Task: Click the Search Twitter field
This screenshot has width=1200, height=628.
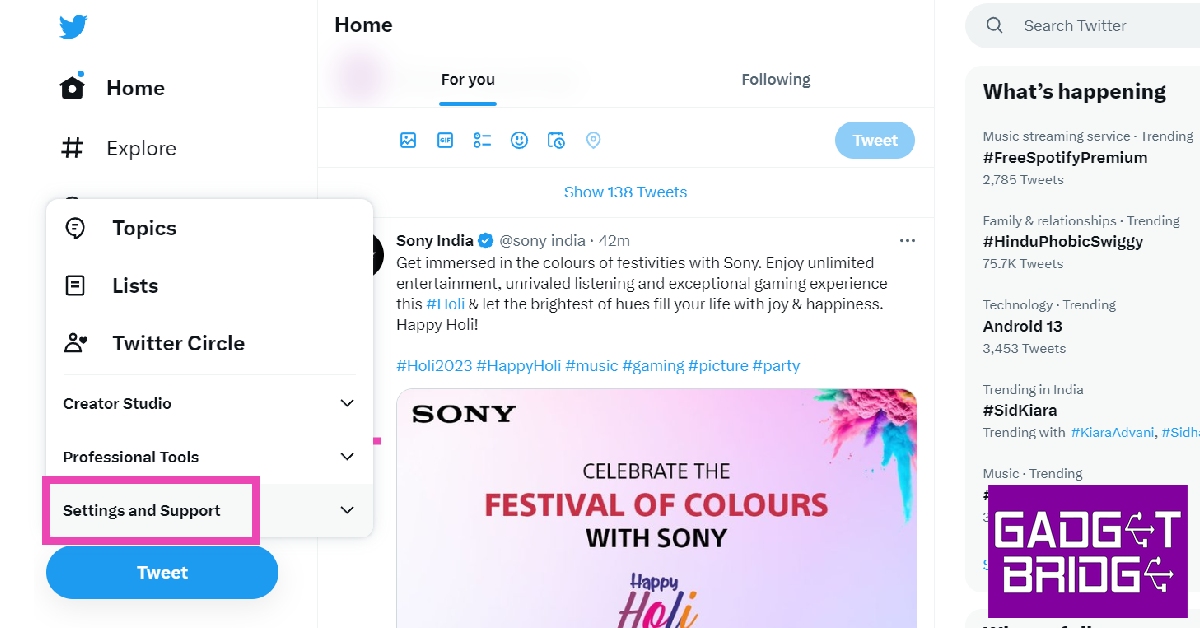Action: coord(1090,26)
